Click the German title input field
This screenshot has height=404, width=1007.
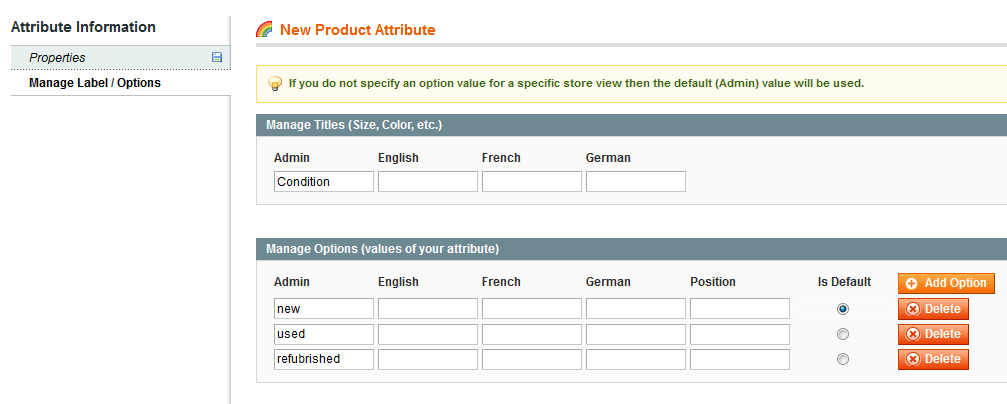635,182
